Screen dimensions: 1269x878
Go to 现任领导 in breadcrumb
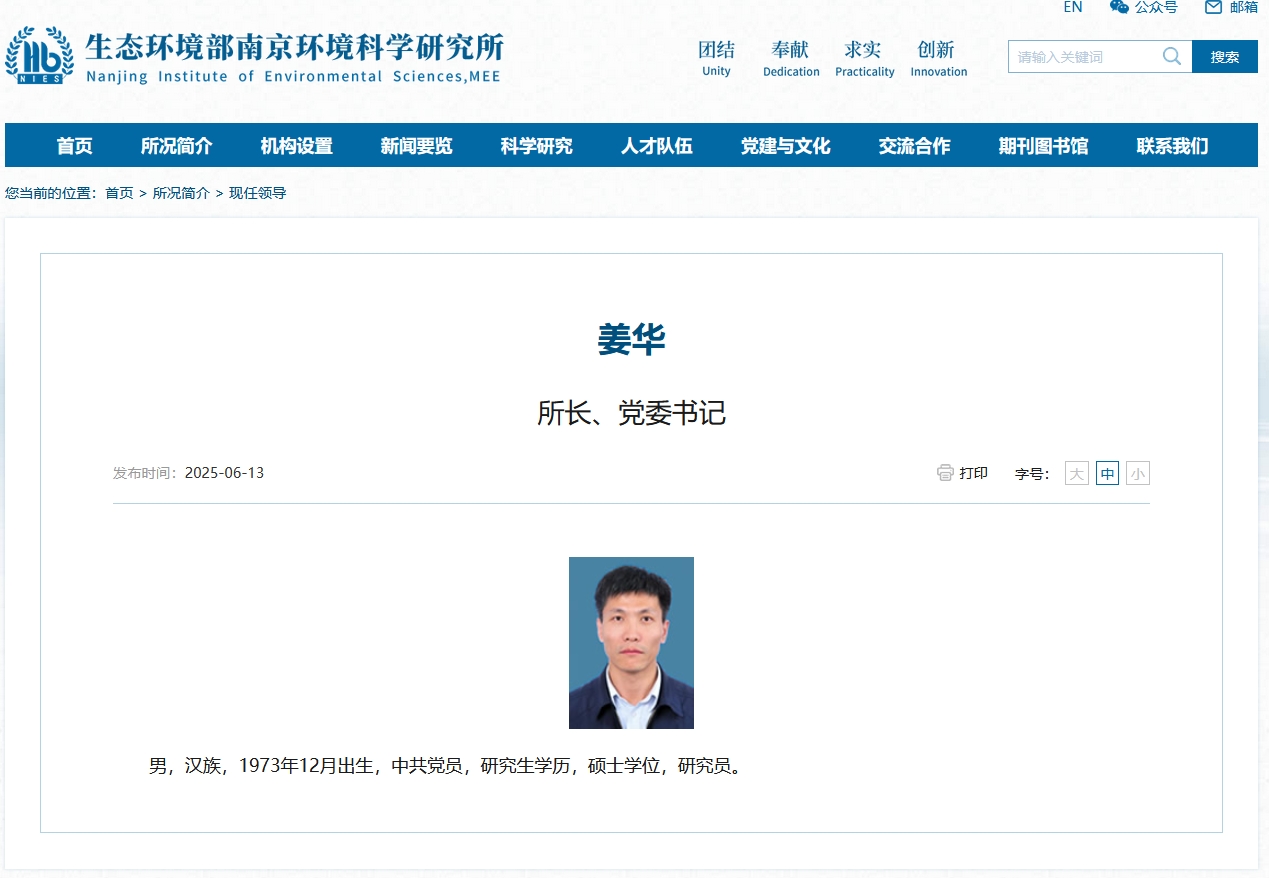pos(258,193)
